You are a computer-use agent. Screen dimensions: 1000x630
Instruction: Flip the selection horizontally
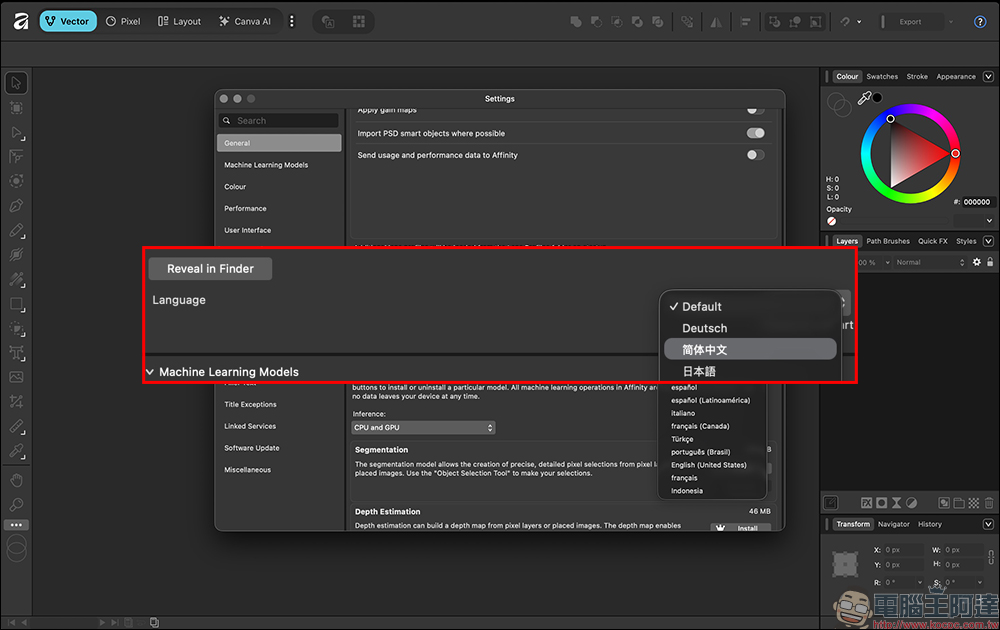716,21
